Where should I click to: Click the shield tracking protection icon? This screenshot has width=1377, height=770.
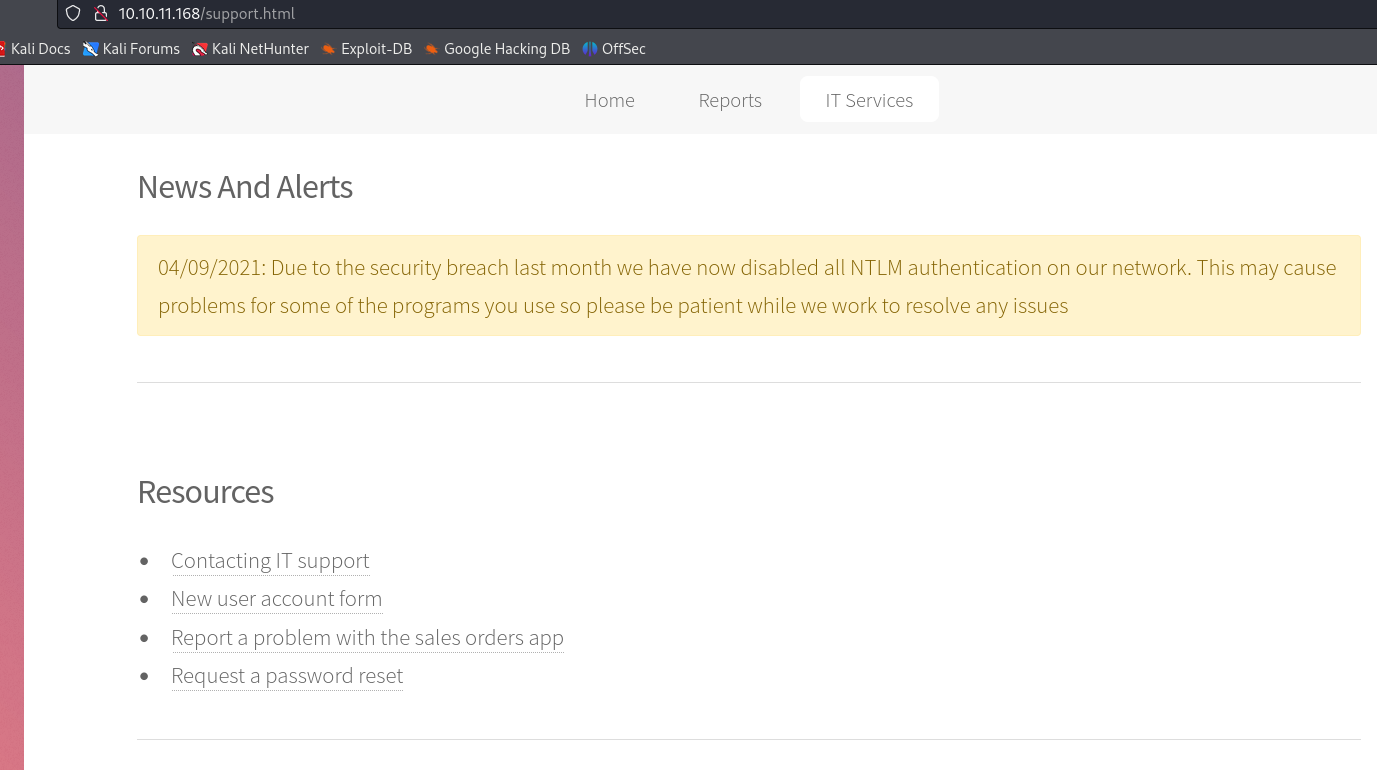73,14
